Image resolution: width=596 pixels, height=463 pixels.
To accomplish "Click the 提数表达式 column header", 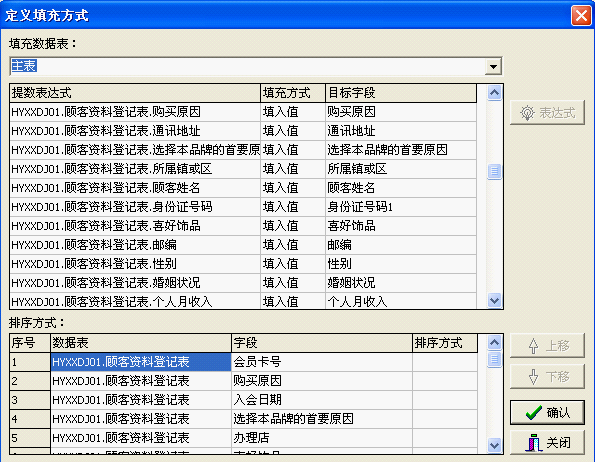I will 135,93.
